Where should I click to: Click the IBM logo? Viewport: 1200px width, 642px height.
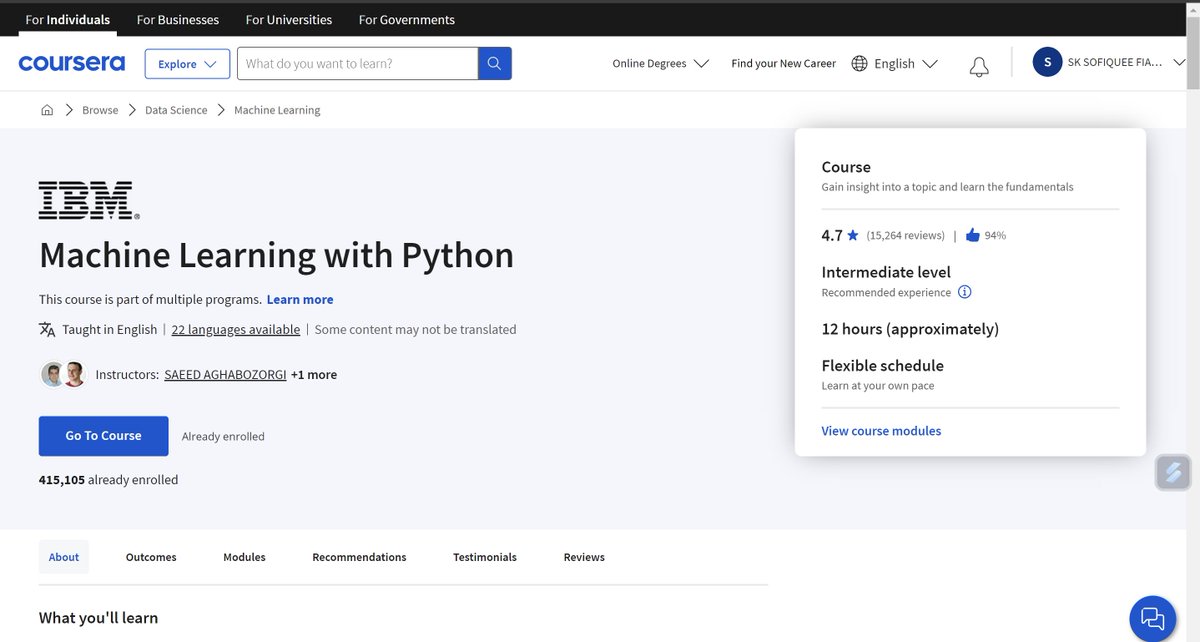tap(88, 201)
